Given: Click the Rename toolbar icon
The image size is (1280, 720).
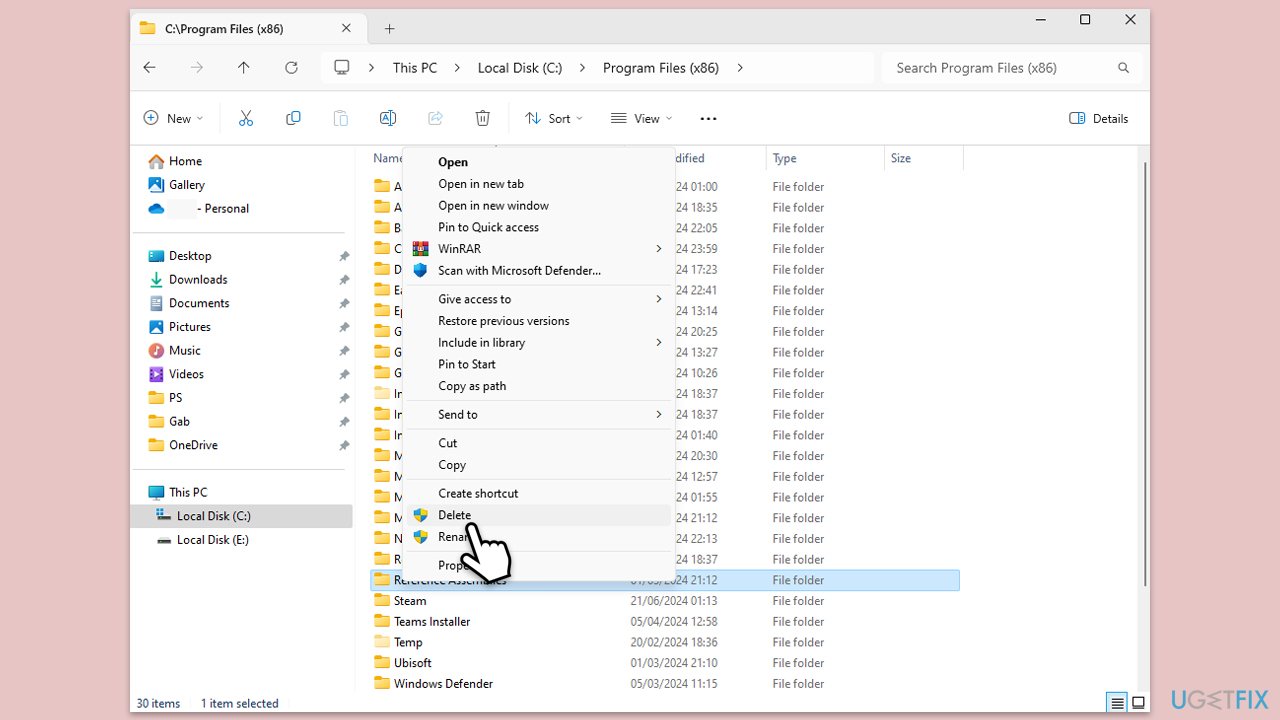Looking at the screenshot, I should click(x=388, y=118).
